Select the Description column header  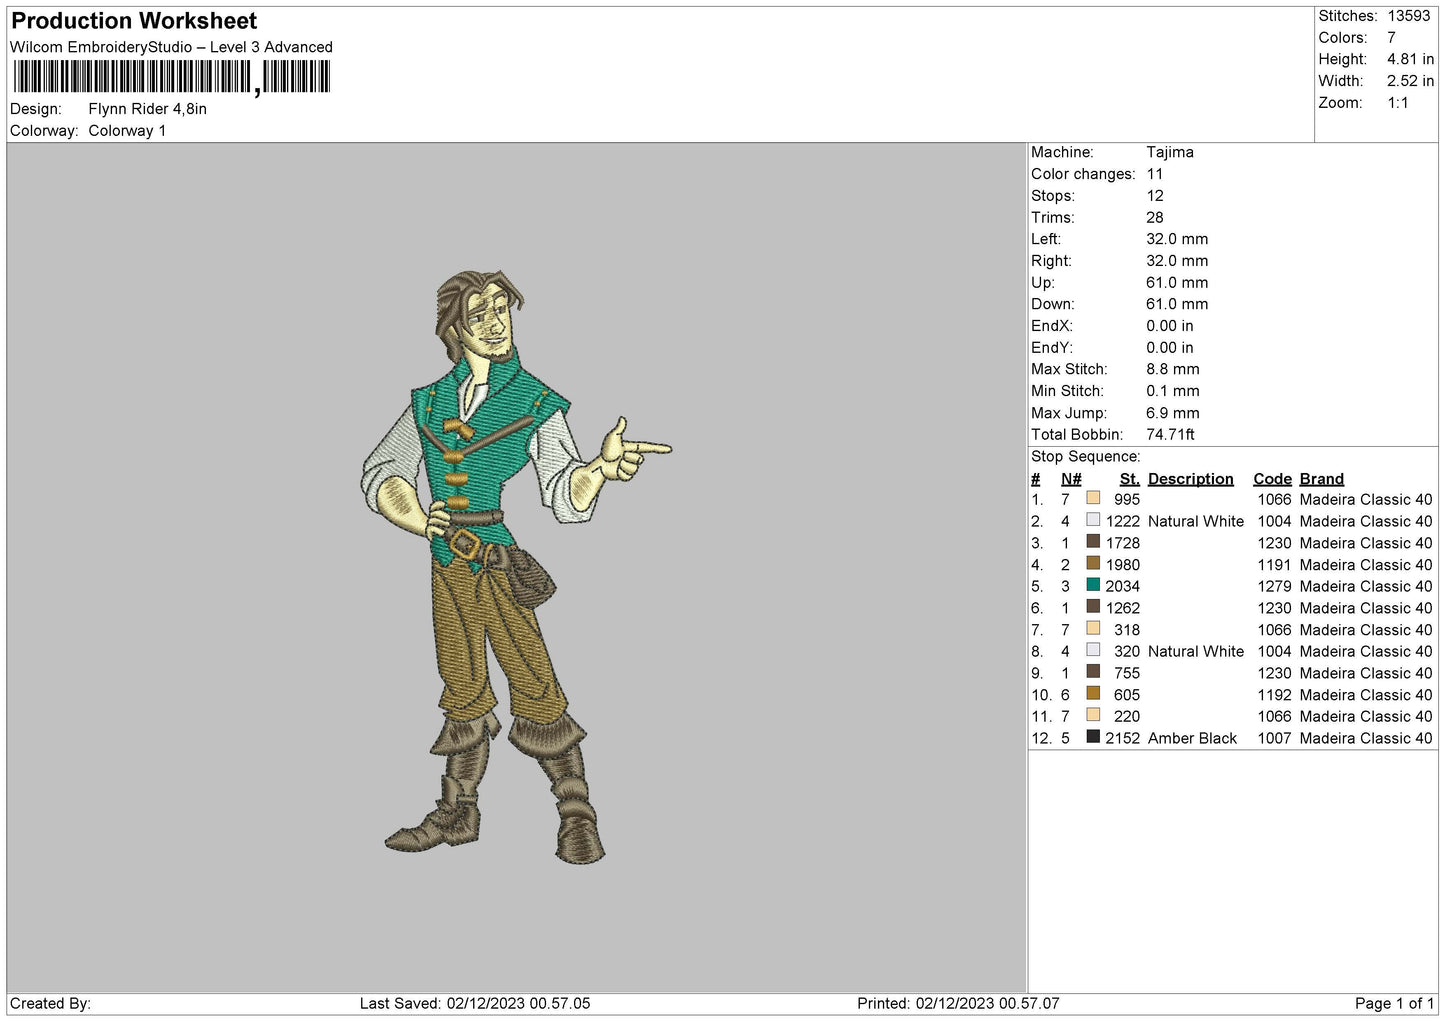(1190, 479)
